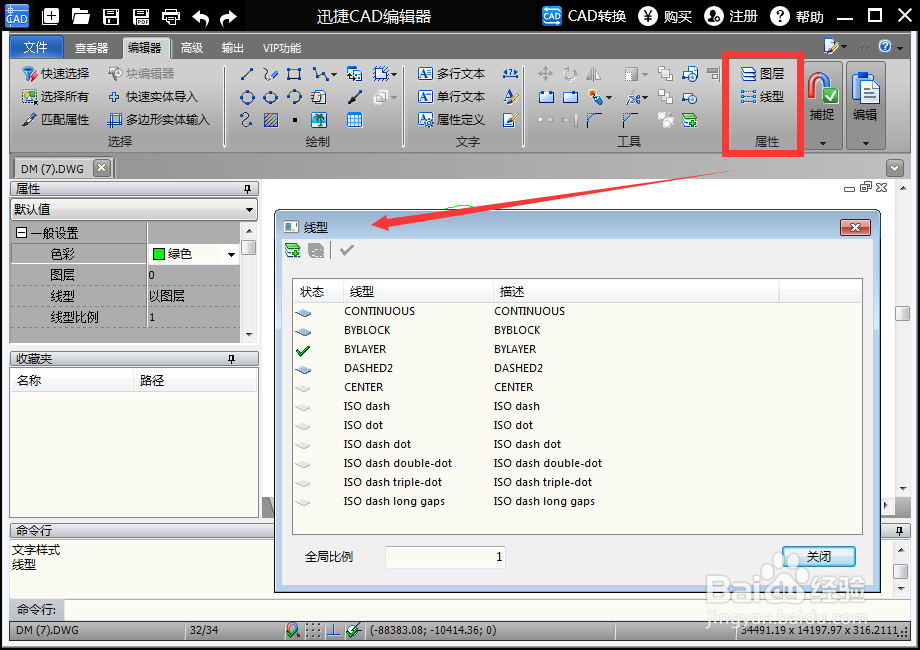Expand the dropdown arrow under 编辑
Viewport: 920px width, 650px height.
coord(865,143)
